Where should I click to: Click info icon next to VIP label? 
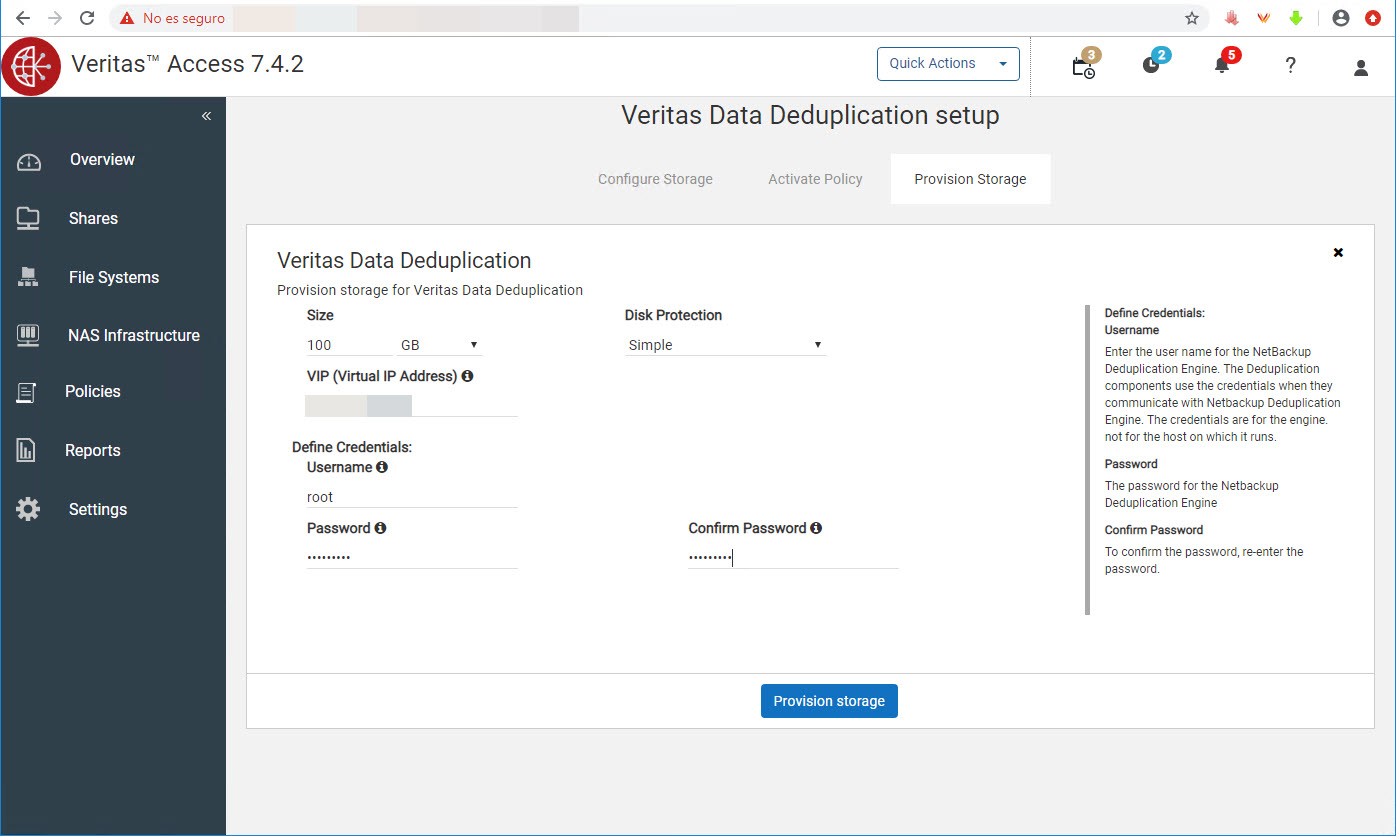(467, 377)
